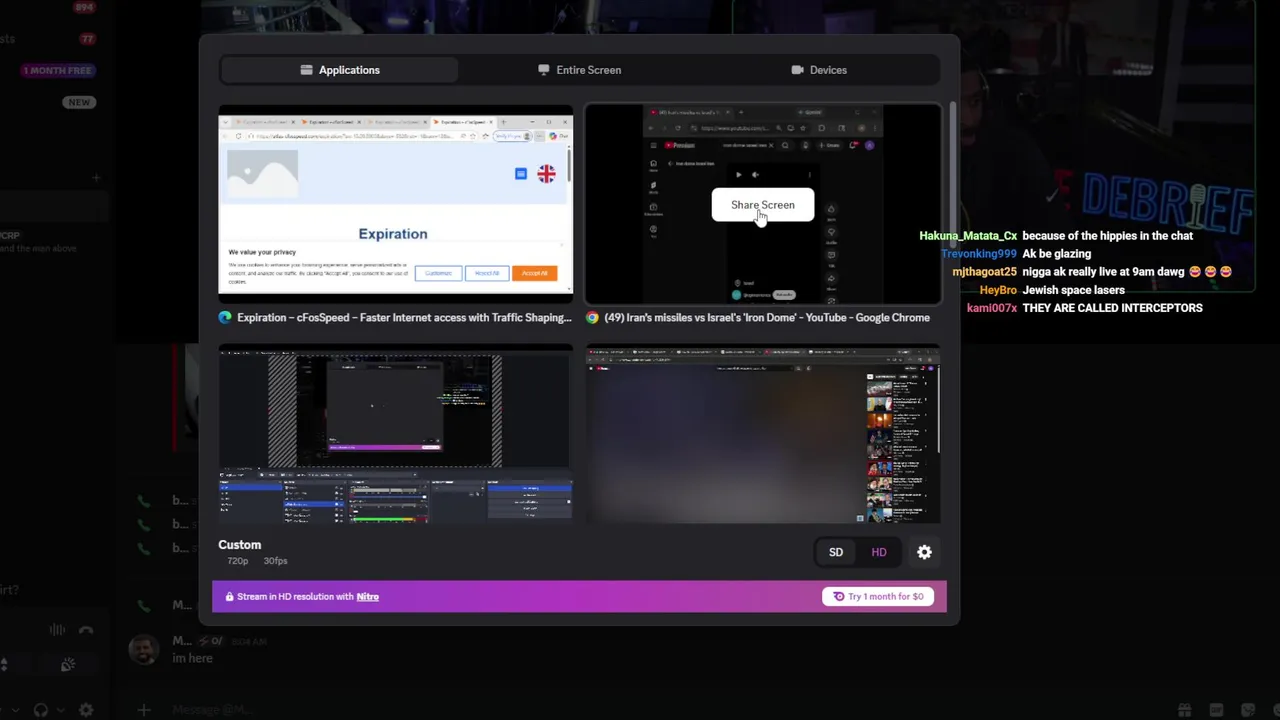This screenshot has width=1280, height=720.
Task: Click chat username kami007x
Action: [992, 308]
